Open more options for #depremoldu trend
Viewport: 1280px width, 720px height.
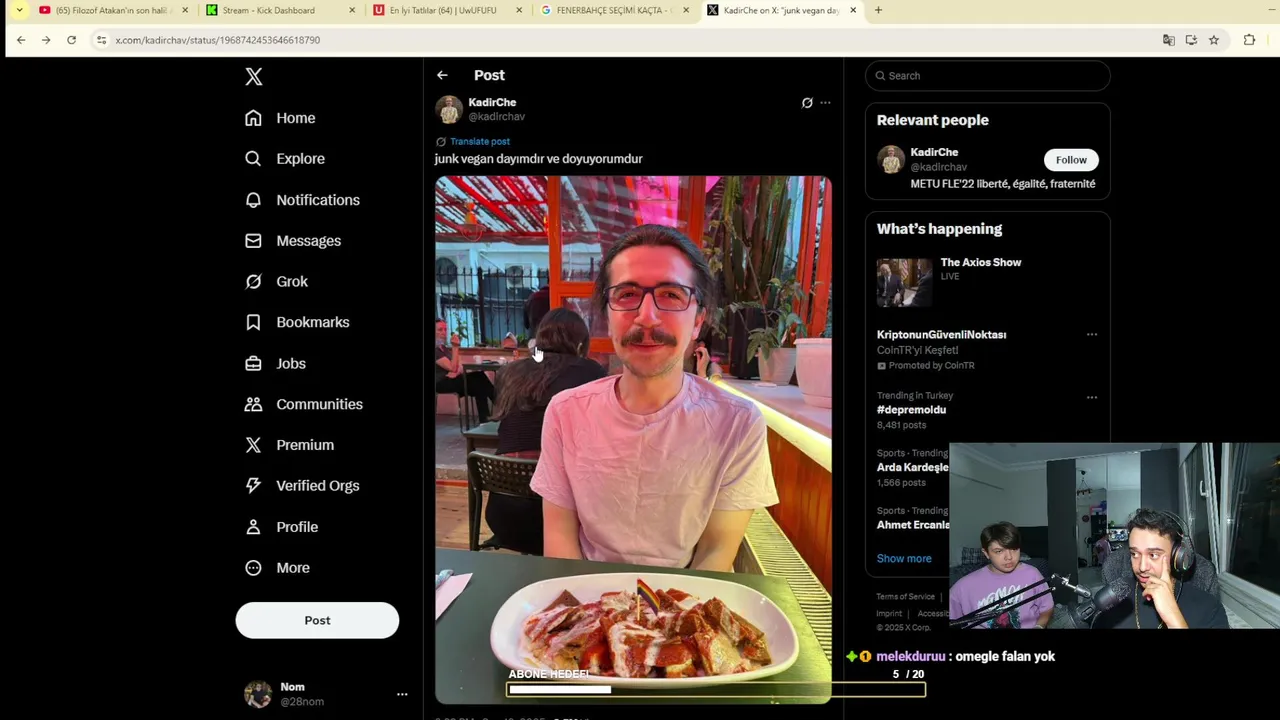pyautogui.click(x=1092, y=397)
